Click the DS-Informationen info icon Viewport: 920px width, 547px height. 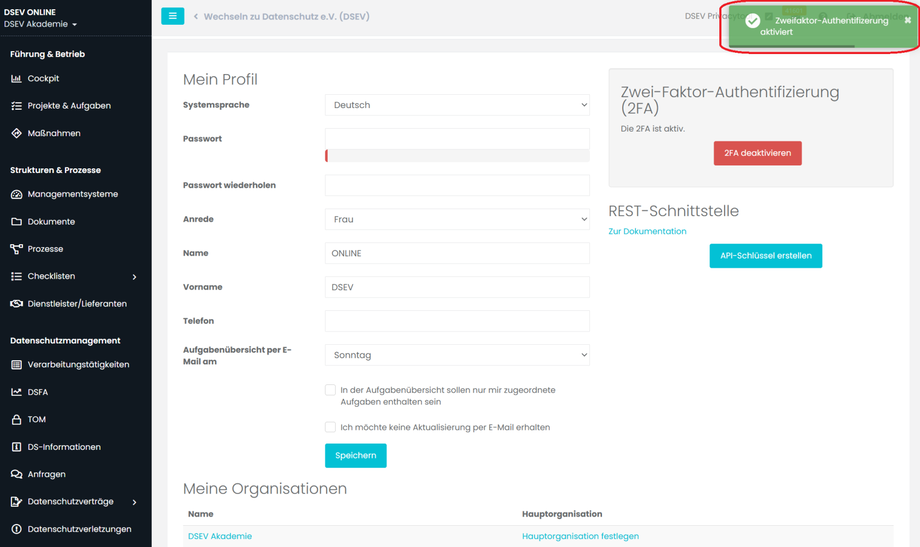pyautogui.click(x=16, y=447)
